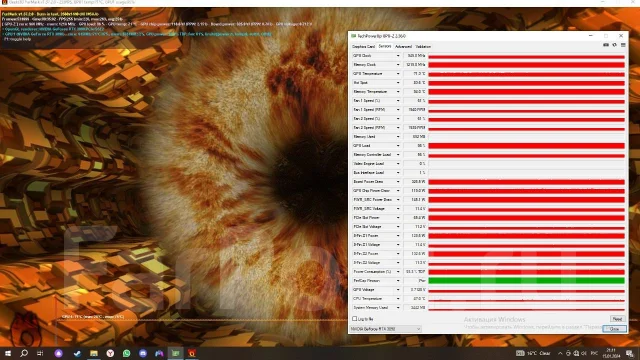The image size is (640, 360).
Task: Click GPU-Z refresh icon in title area
Action: click(614, 45)
